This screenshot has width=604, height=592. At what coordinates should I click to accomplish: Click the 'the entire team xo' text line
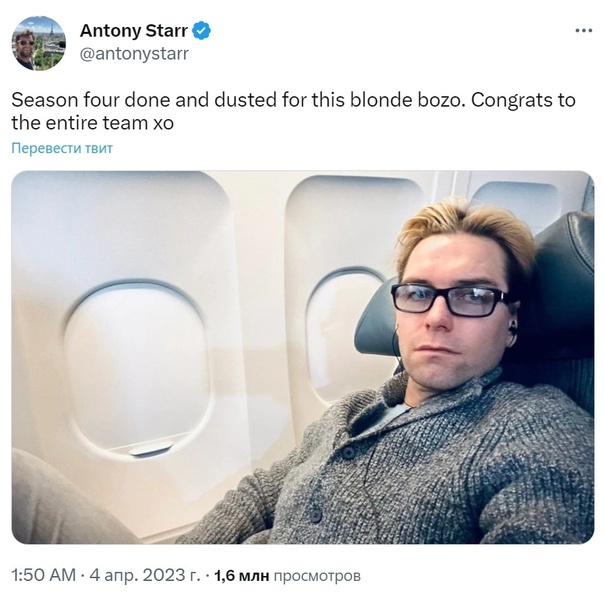tap(92, 123)
